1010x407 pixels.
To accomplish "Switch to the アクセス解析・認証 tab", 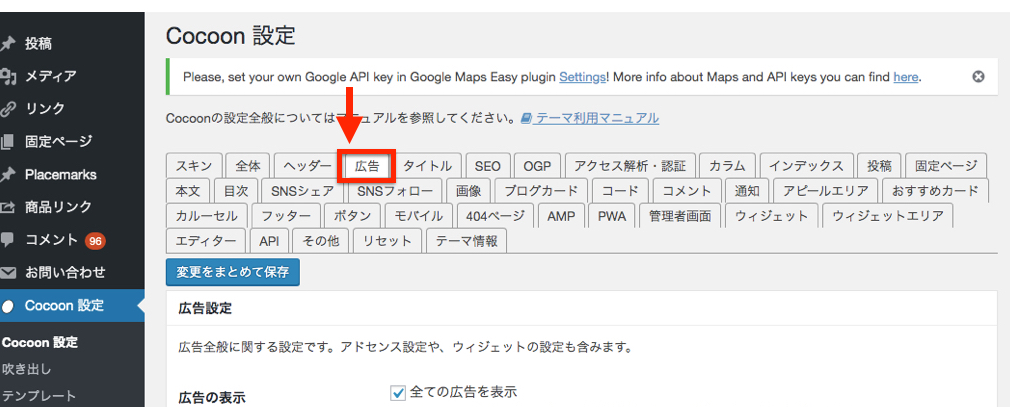I will [x=630, y=166].
